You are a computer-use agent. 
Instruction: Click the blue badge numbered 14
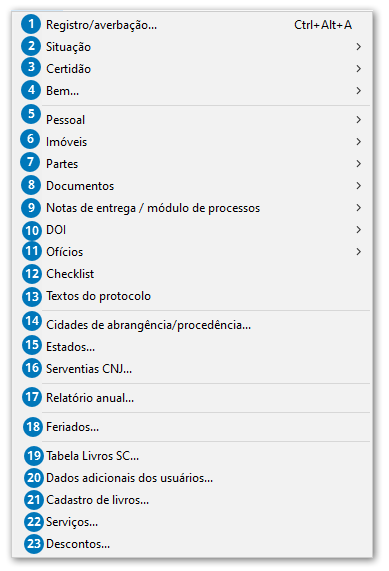click(x=32, y=321)
